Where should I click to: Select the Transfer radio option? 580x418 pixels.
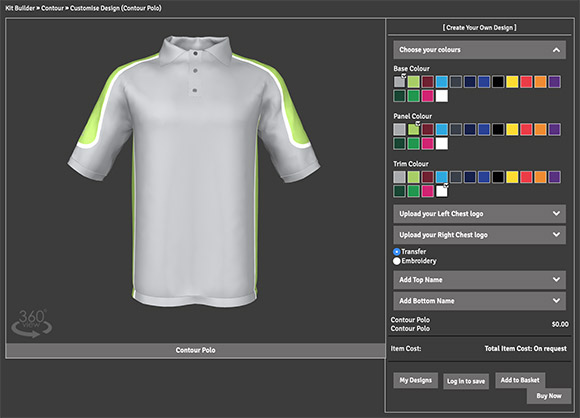397,252
